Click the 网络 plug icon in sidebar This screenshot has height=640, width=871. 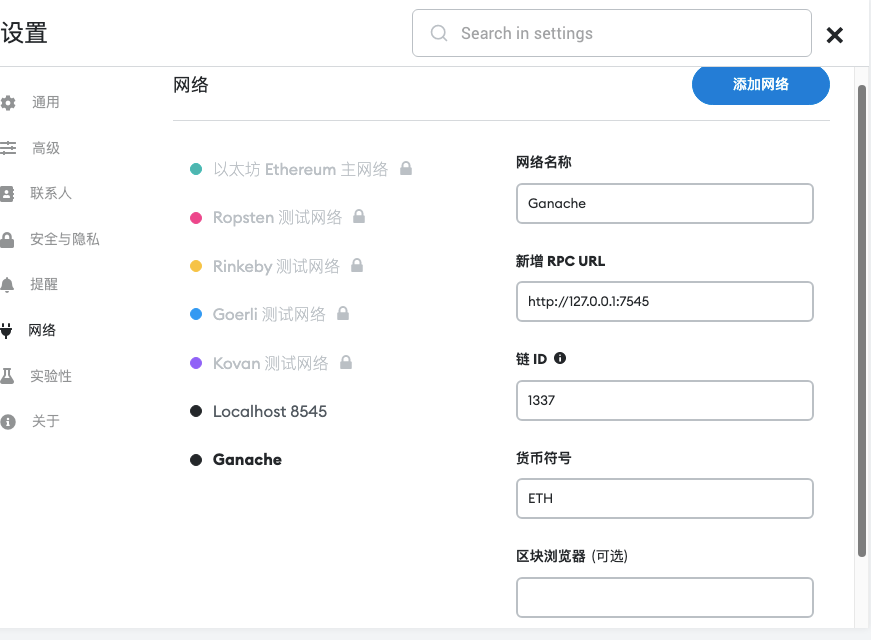(x=6, y=331)
